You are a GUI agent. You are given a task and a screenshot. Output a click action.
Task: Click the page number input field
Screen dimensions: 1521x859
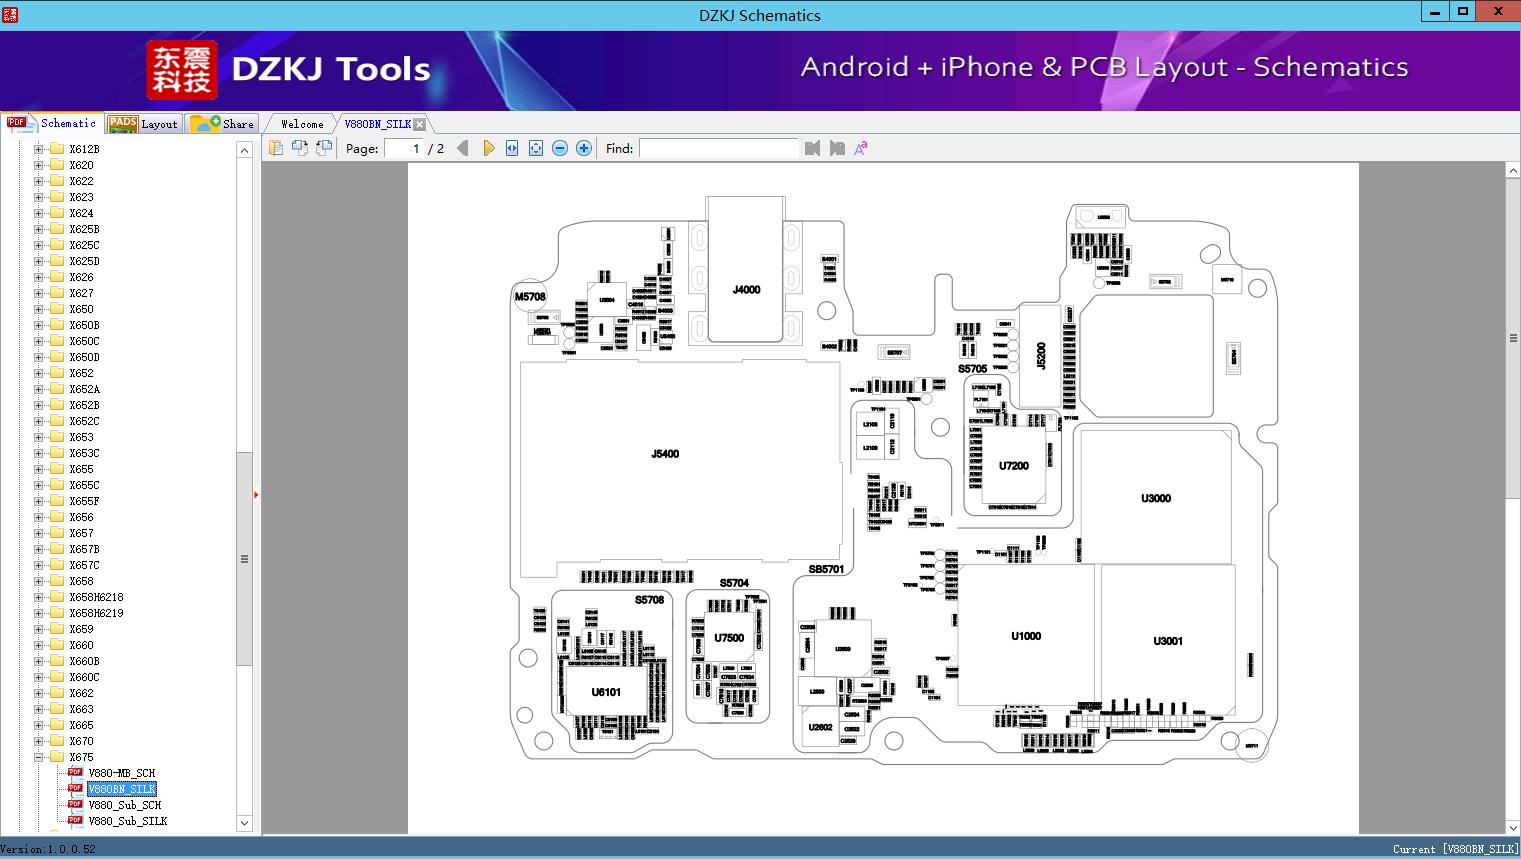click(404, 148)
